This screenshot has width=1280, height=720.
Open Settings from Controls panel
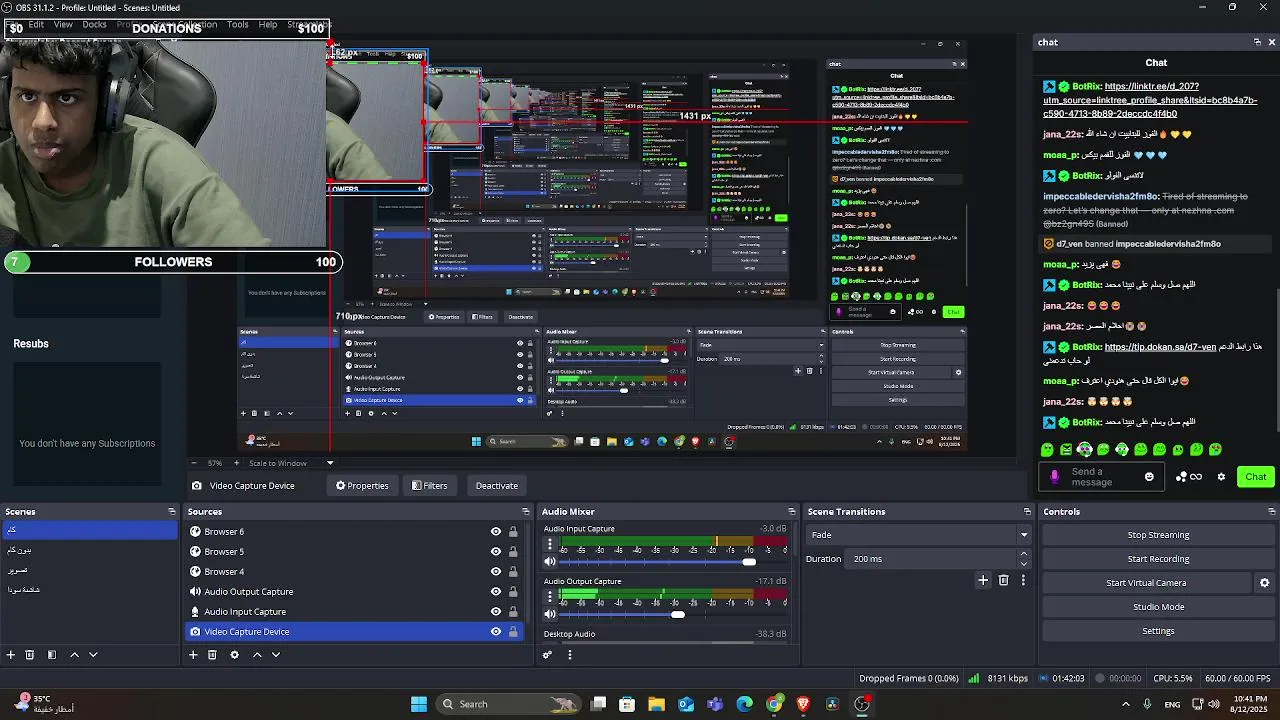coord(1158,631)
